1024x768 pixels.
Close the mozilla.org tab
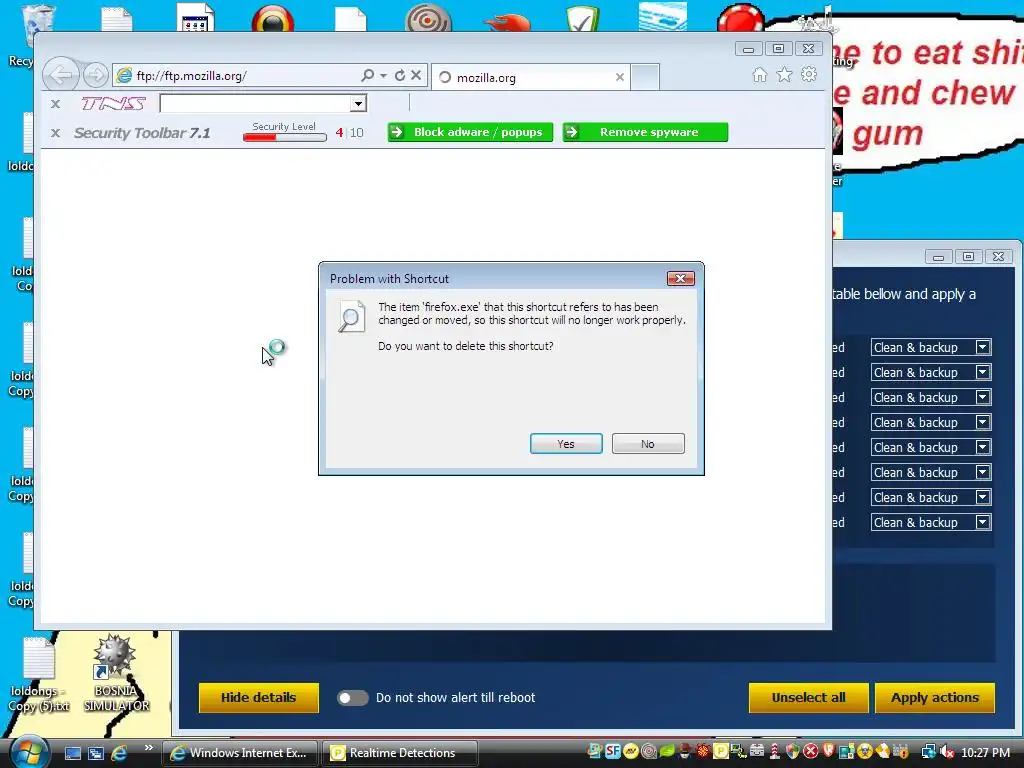tap(620, 77)
